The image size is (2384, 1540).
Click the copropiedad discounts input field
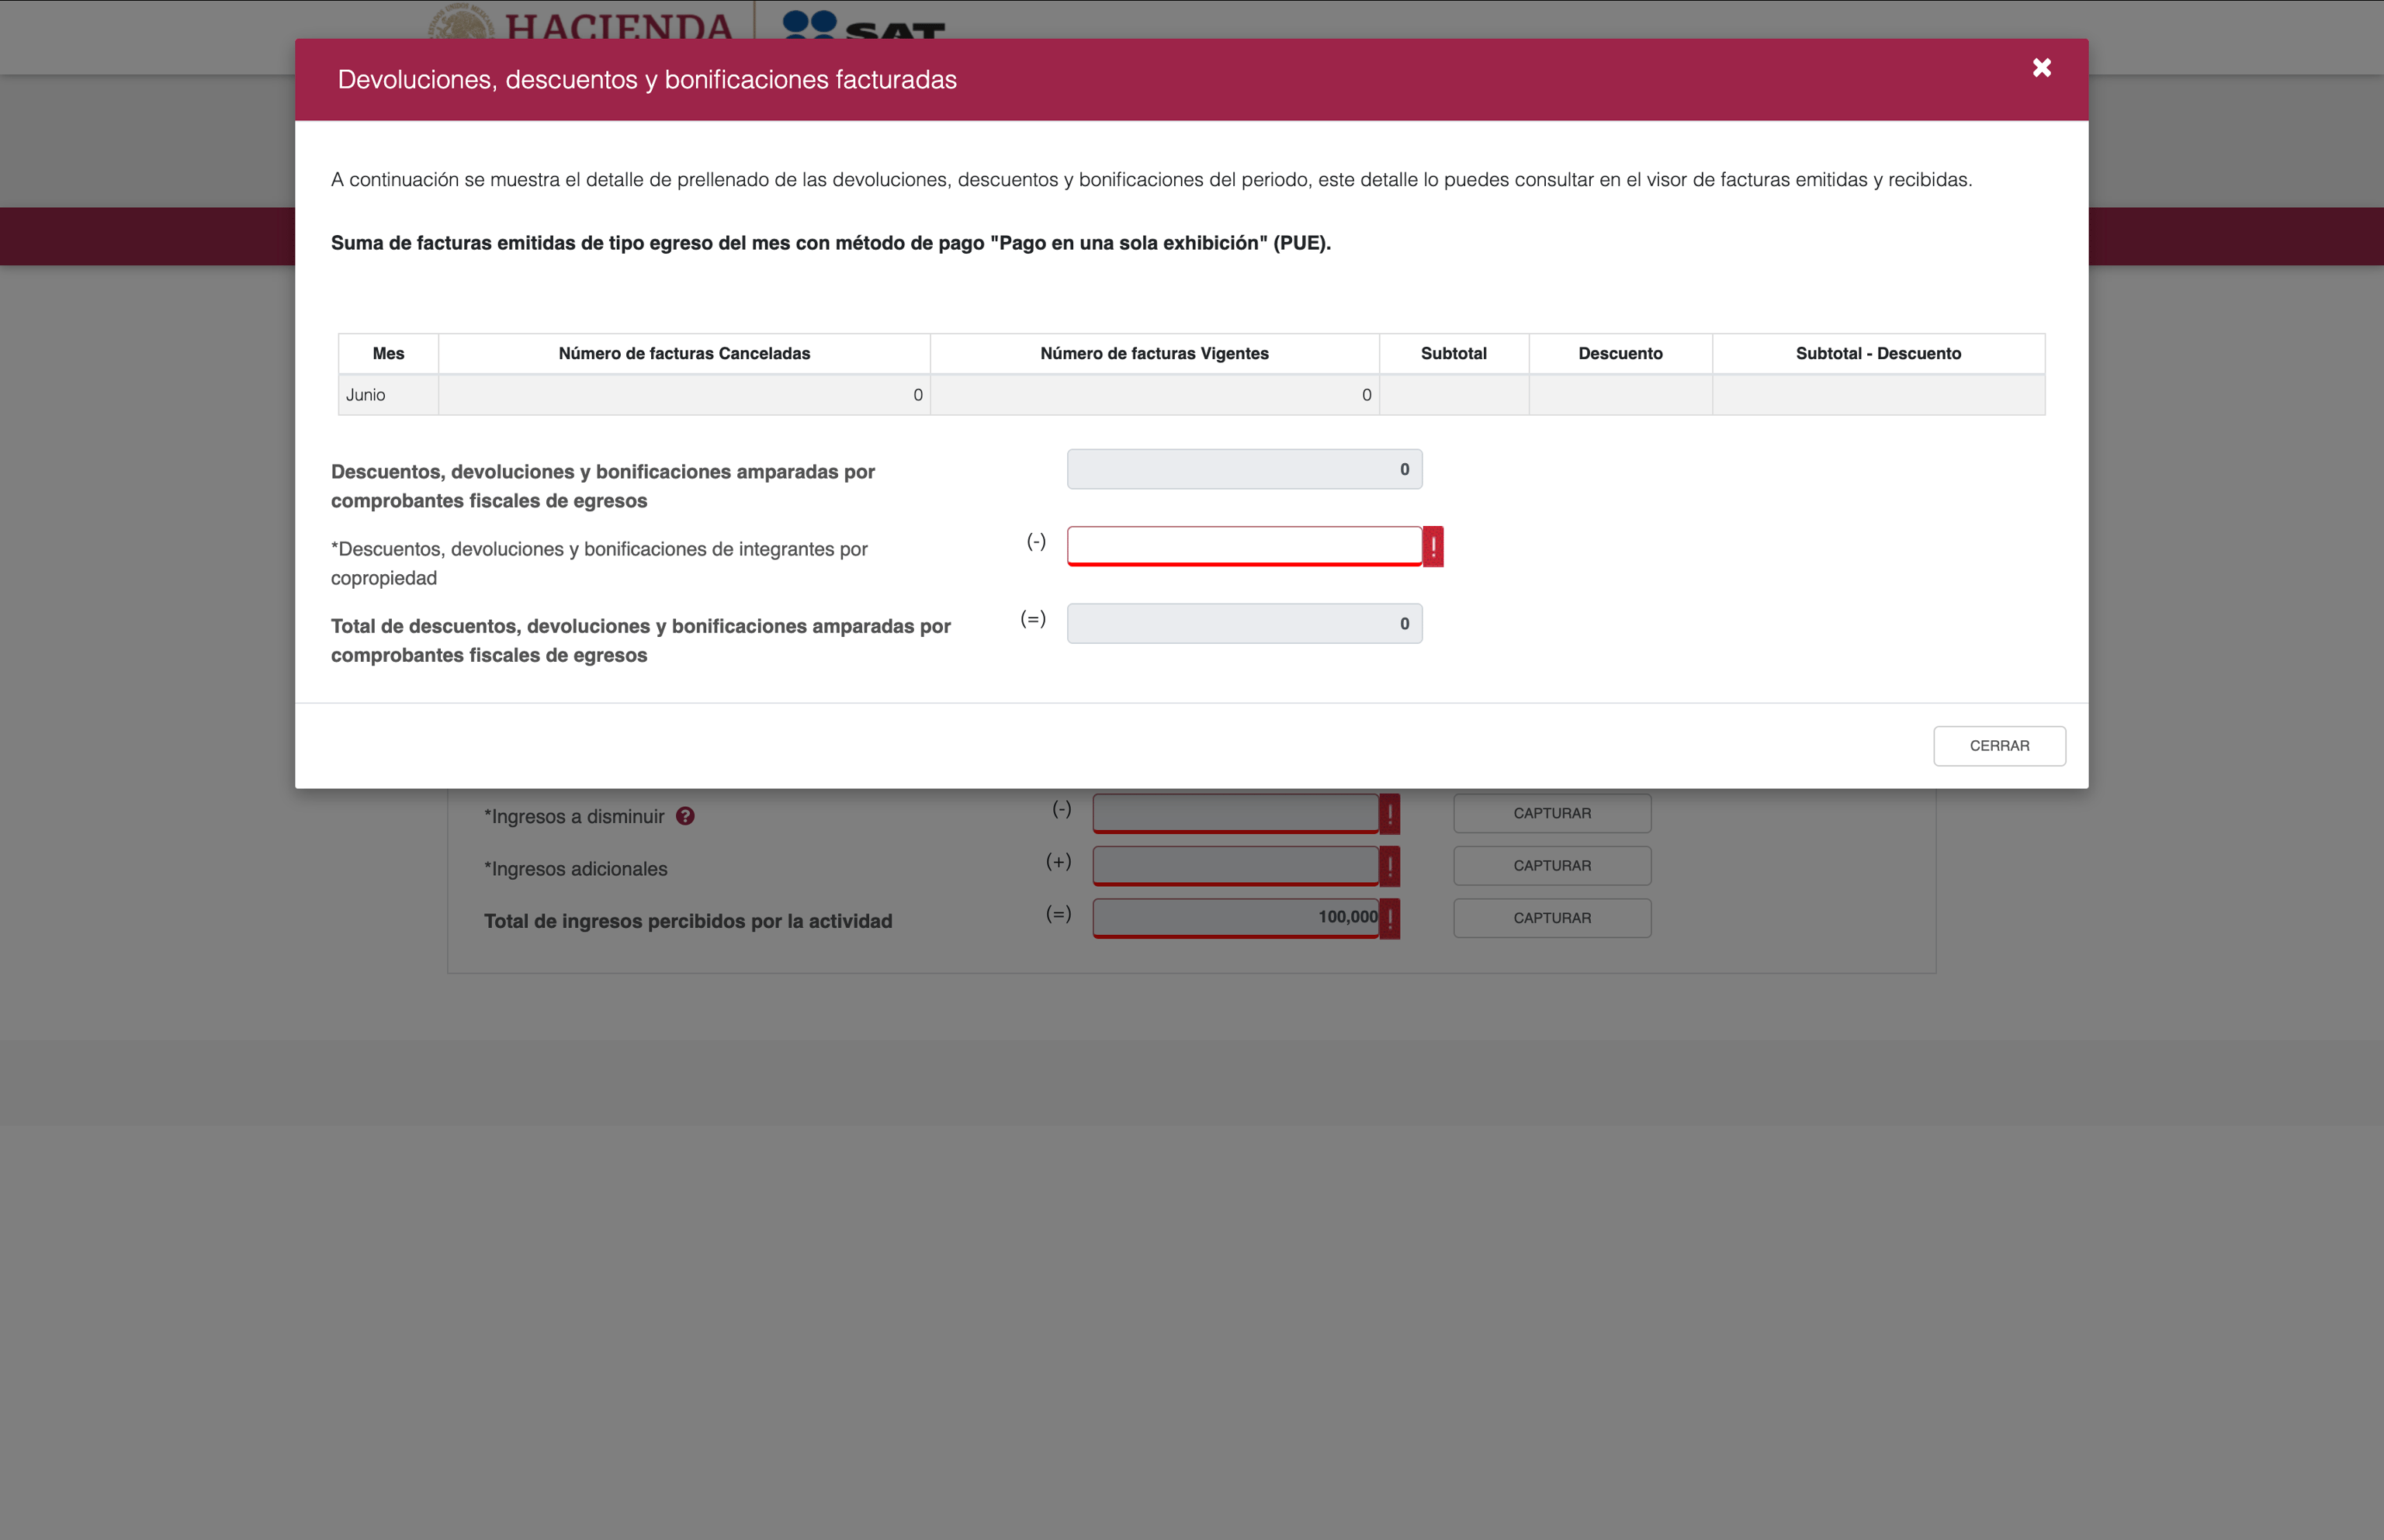coord(1243,546)
